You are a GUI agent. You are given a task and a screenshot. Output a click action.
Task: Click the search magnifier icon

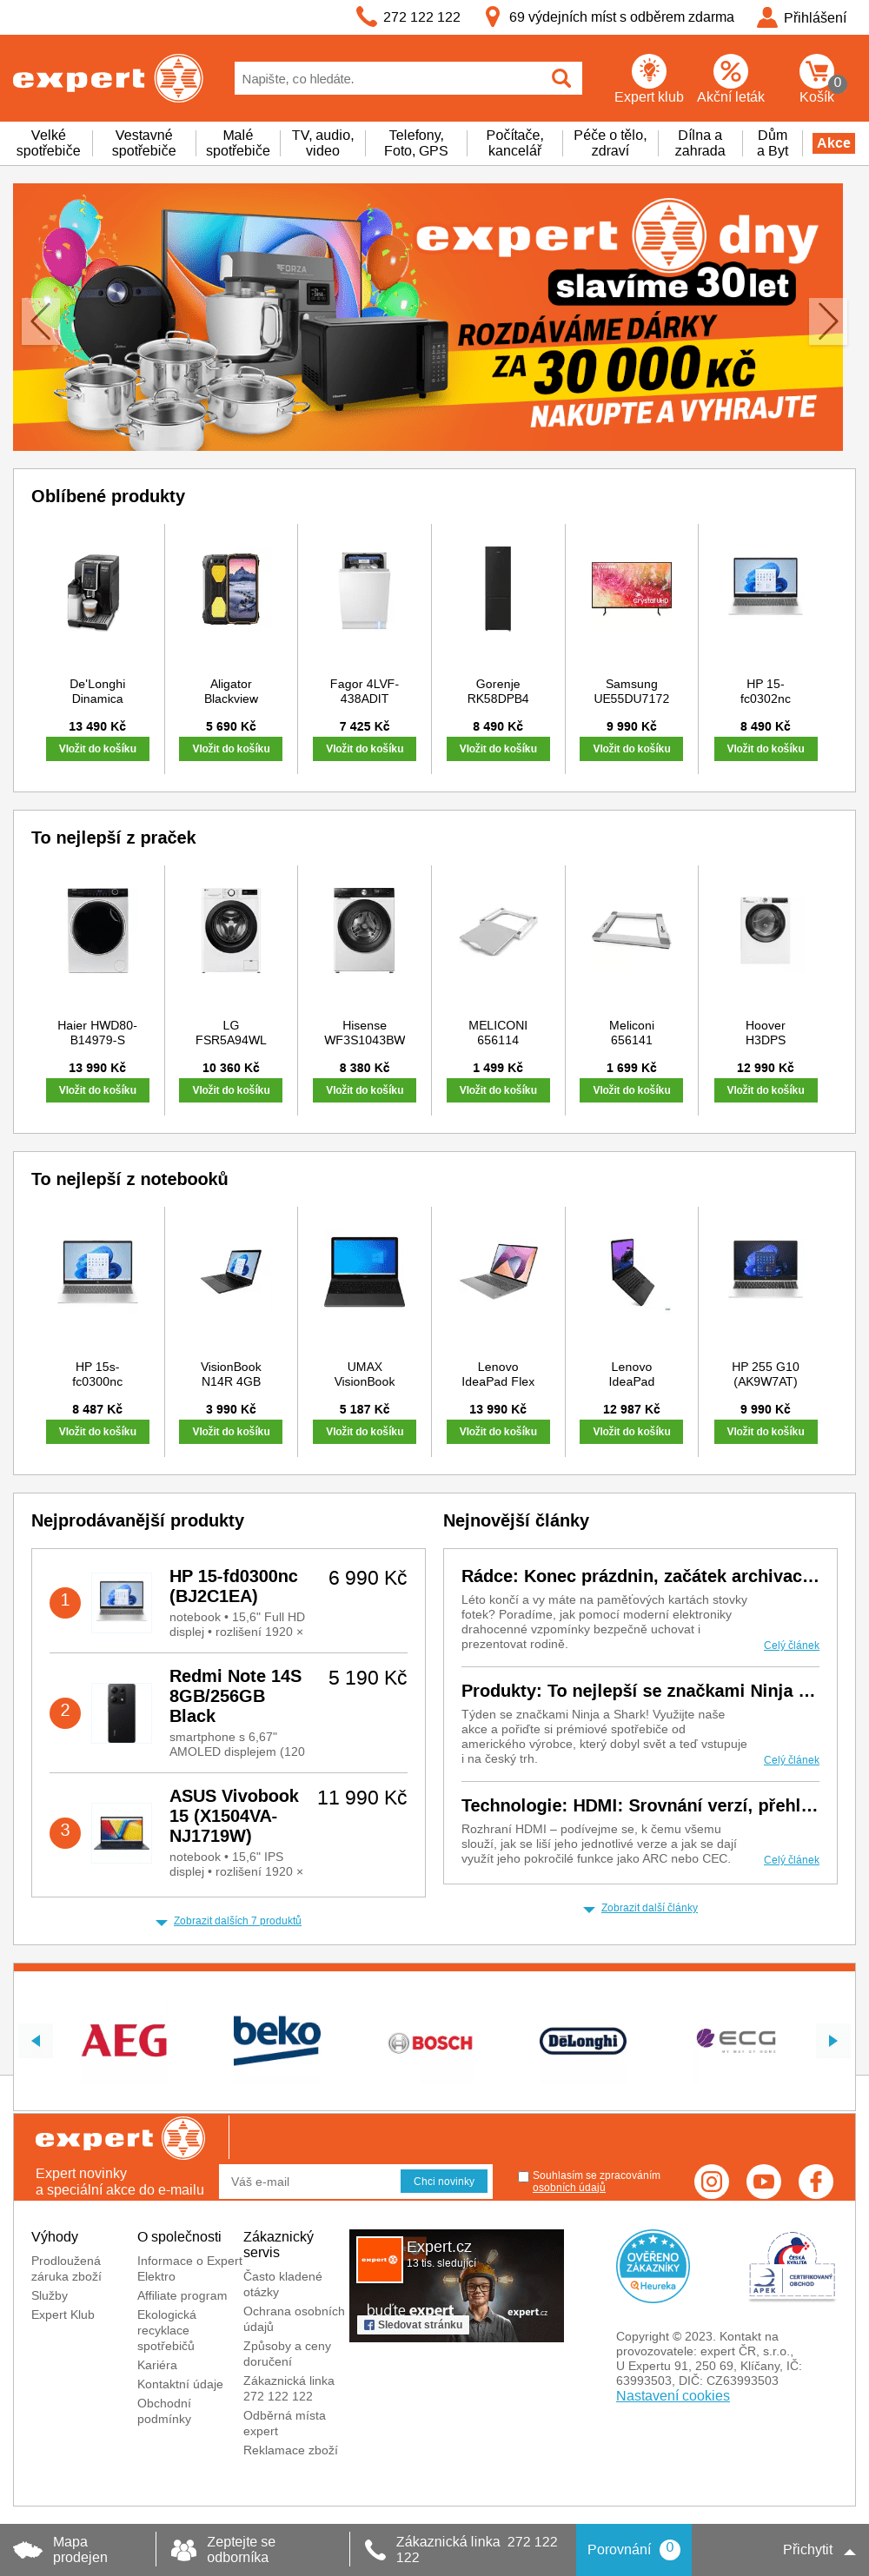(x=561, y=78)
